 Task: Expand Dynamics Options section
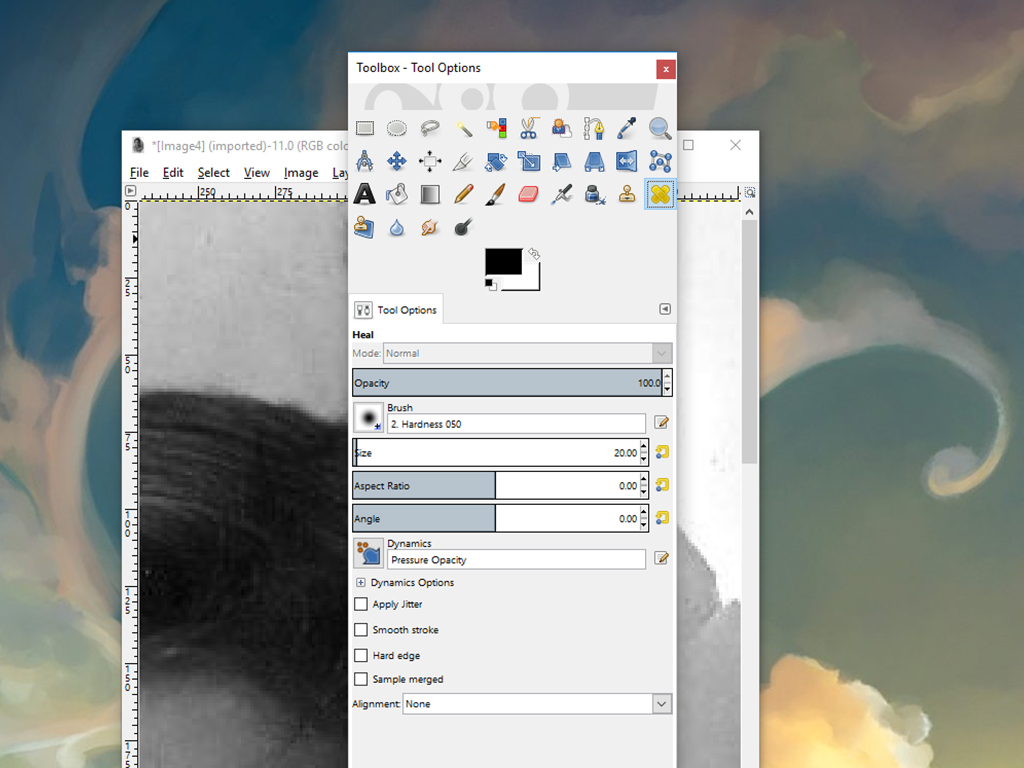click(x=361, y=583)
